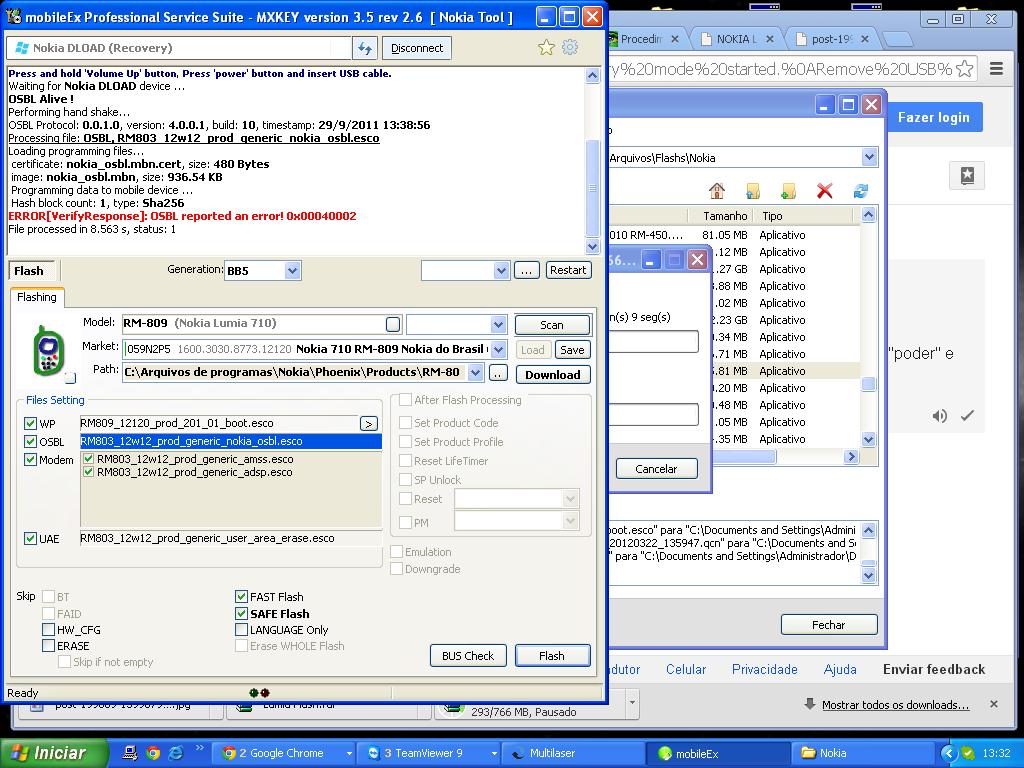Viewport: 1024px width, 768px height.
Task: Click the Disconnect button
Action: click(417, 48)
